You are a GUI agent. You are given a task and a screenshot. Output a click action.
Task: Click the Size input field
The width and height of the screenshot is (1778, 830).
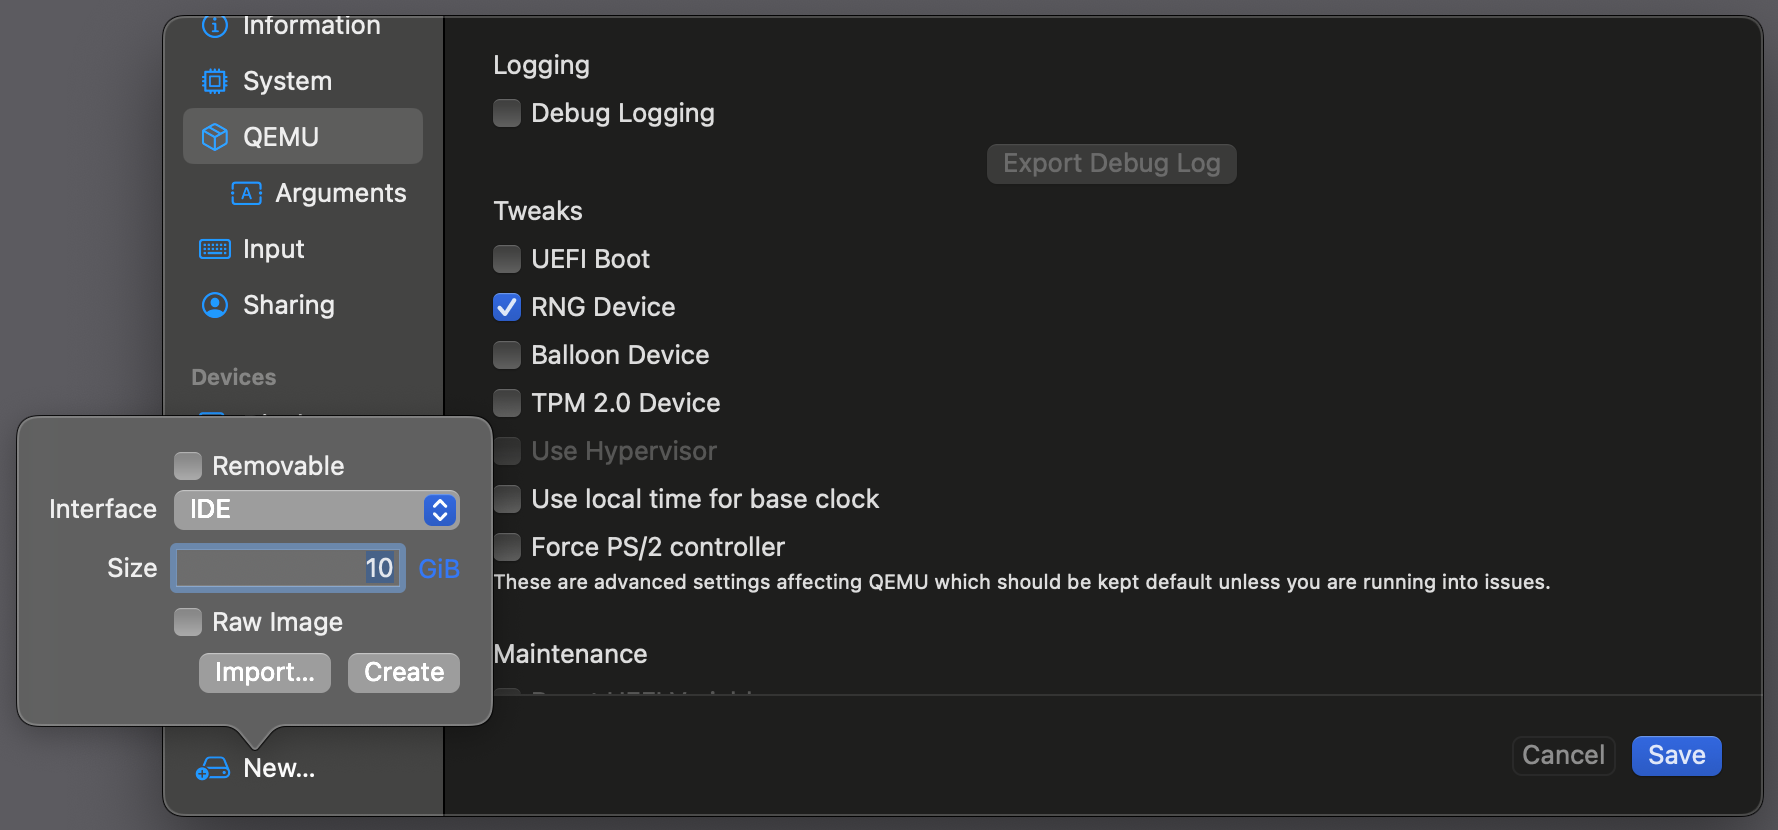pyautogui.click(x=288, y=568)
